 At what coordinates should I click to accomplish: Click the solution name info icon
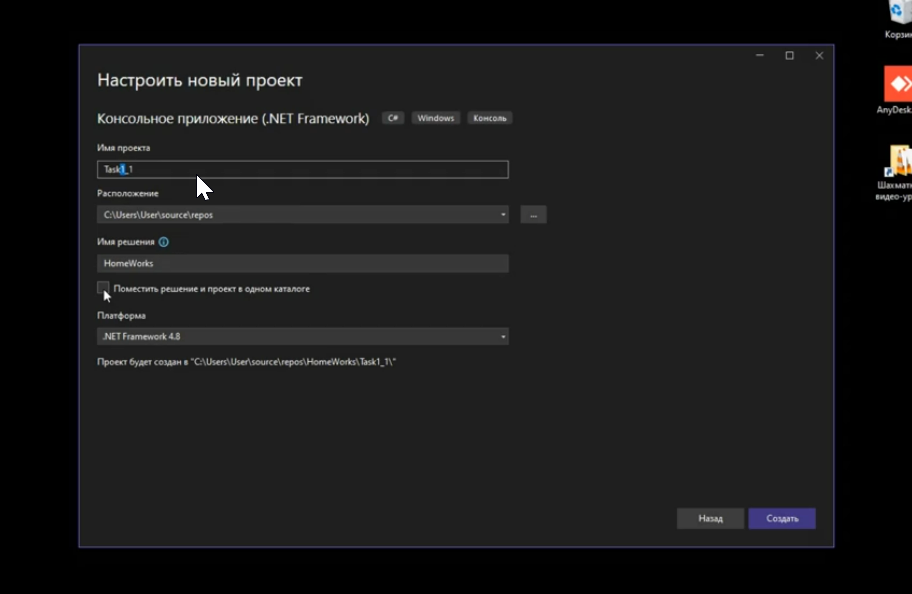coord(163,242)
